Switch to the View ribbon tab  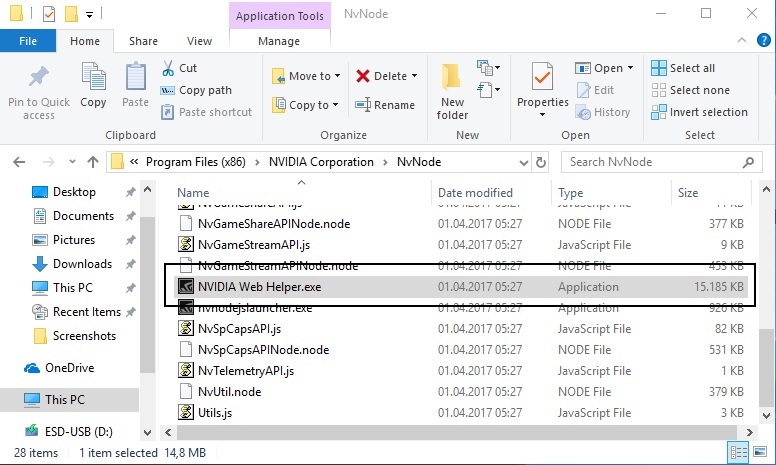click(199, 41)
